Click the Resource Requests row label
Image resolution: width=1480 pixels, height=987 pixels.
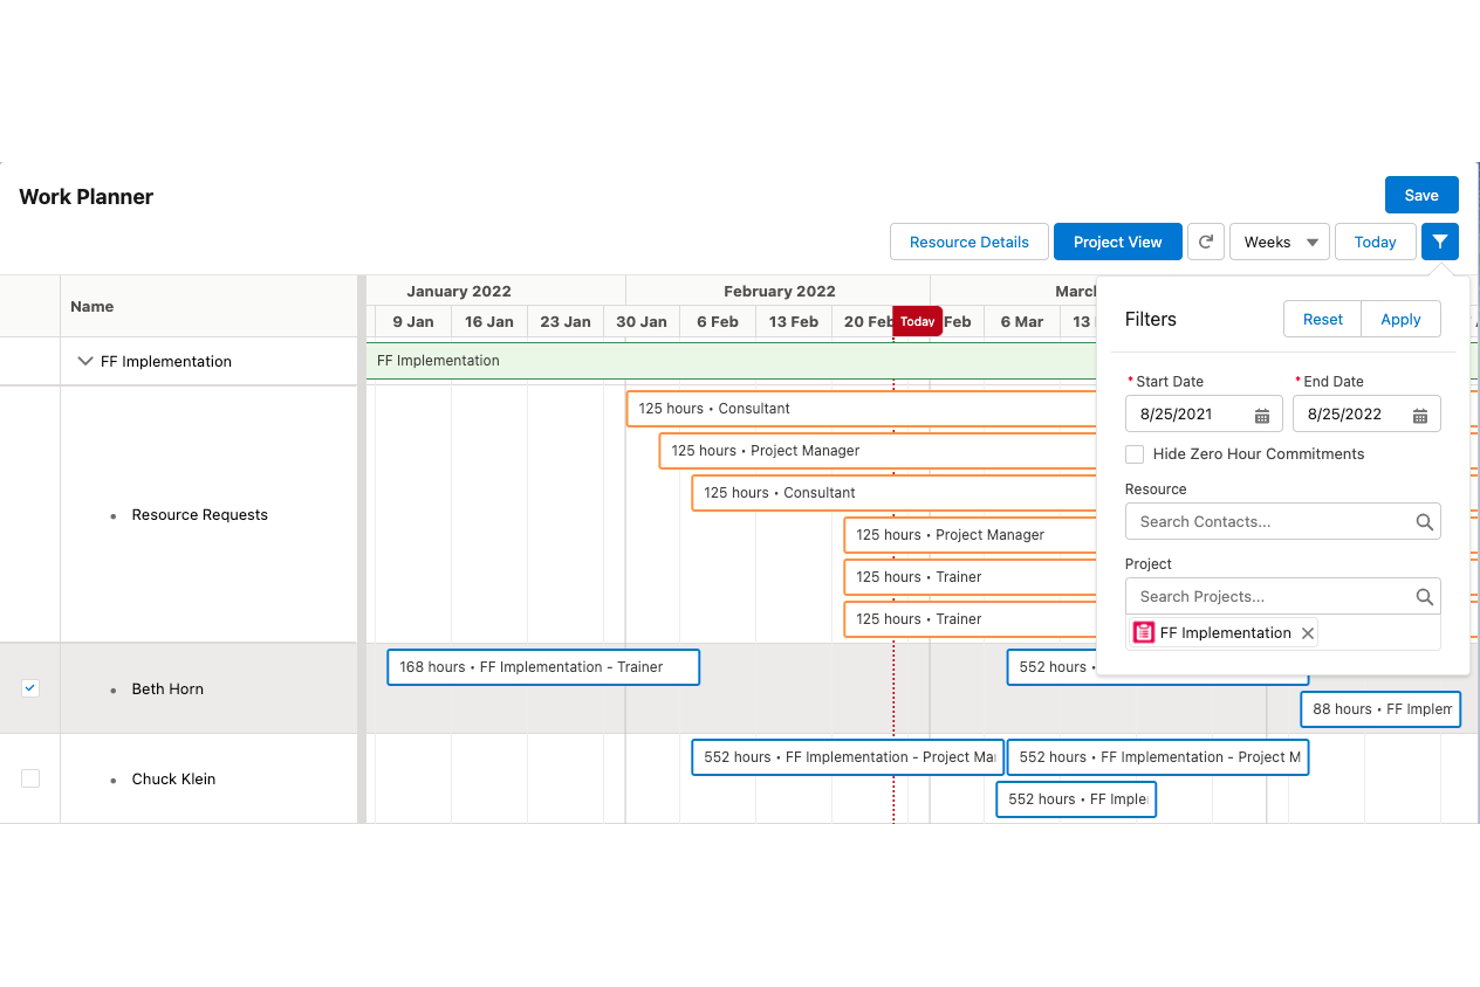pyautogui.click(x=199, y=515)
